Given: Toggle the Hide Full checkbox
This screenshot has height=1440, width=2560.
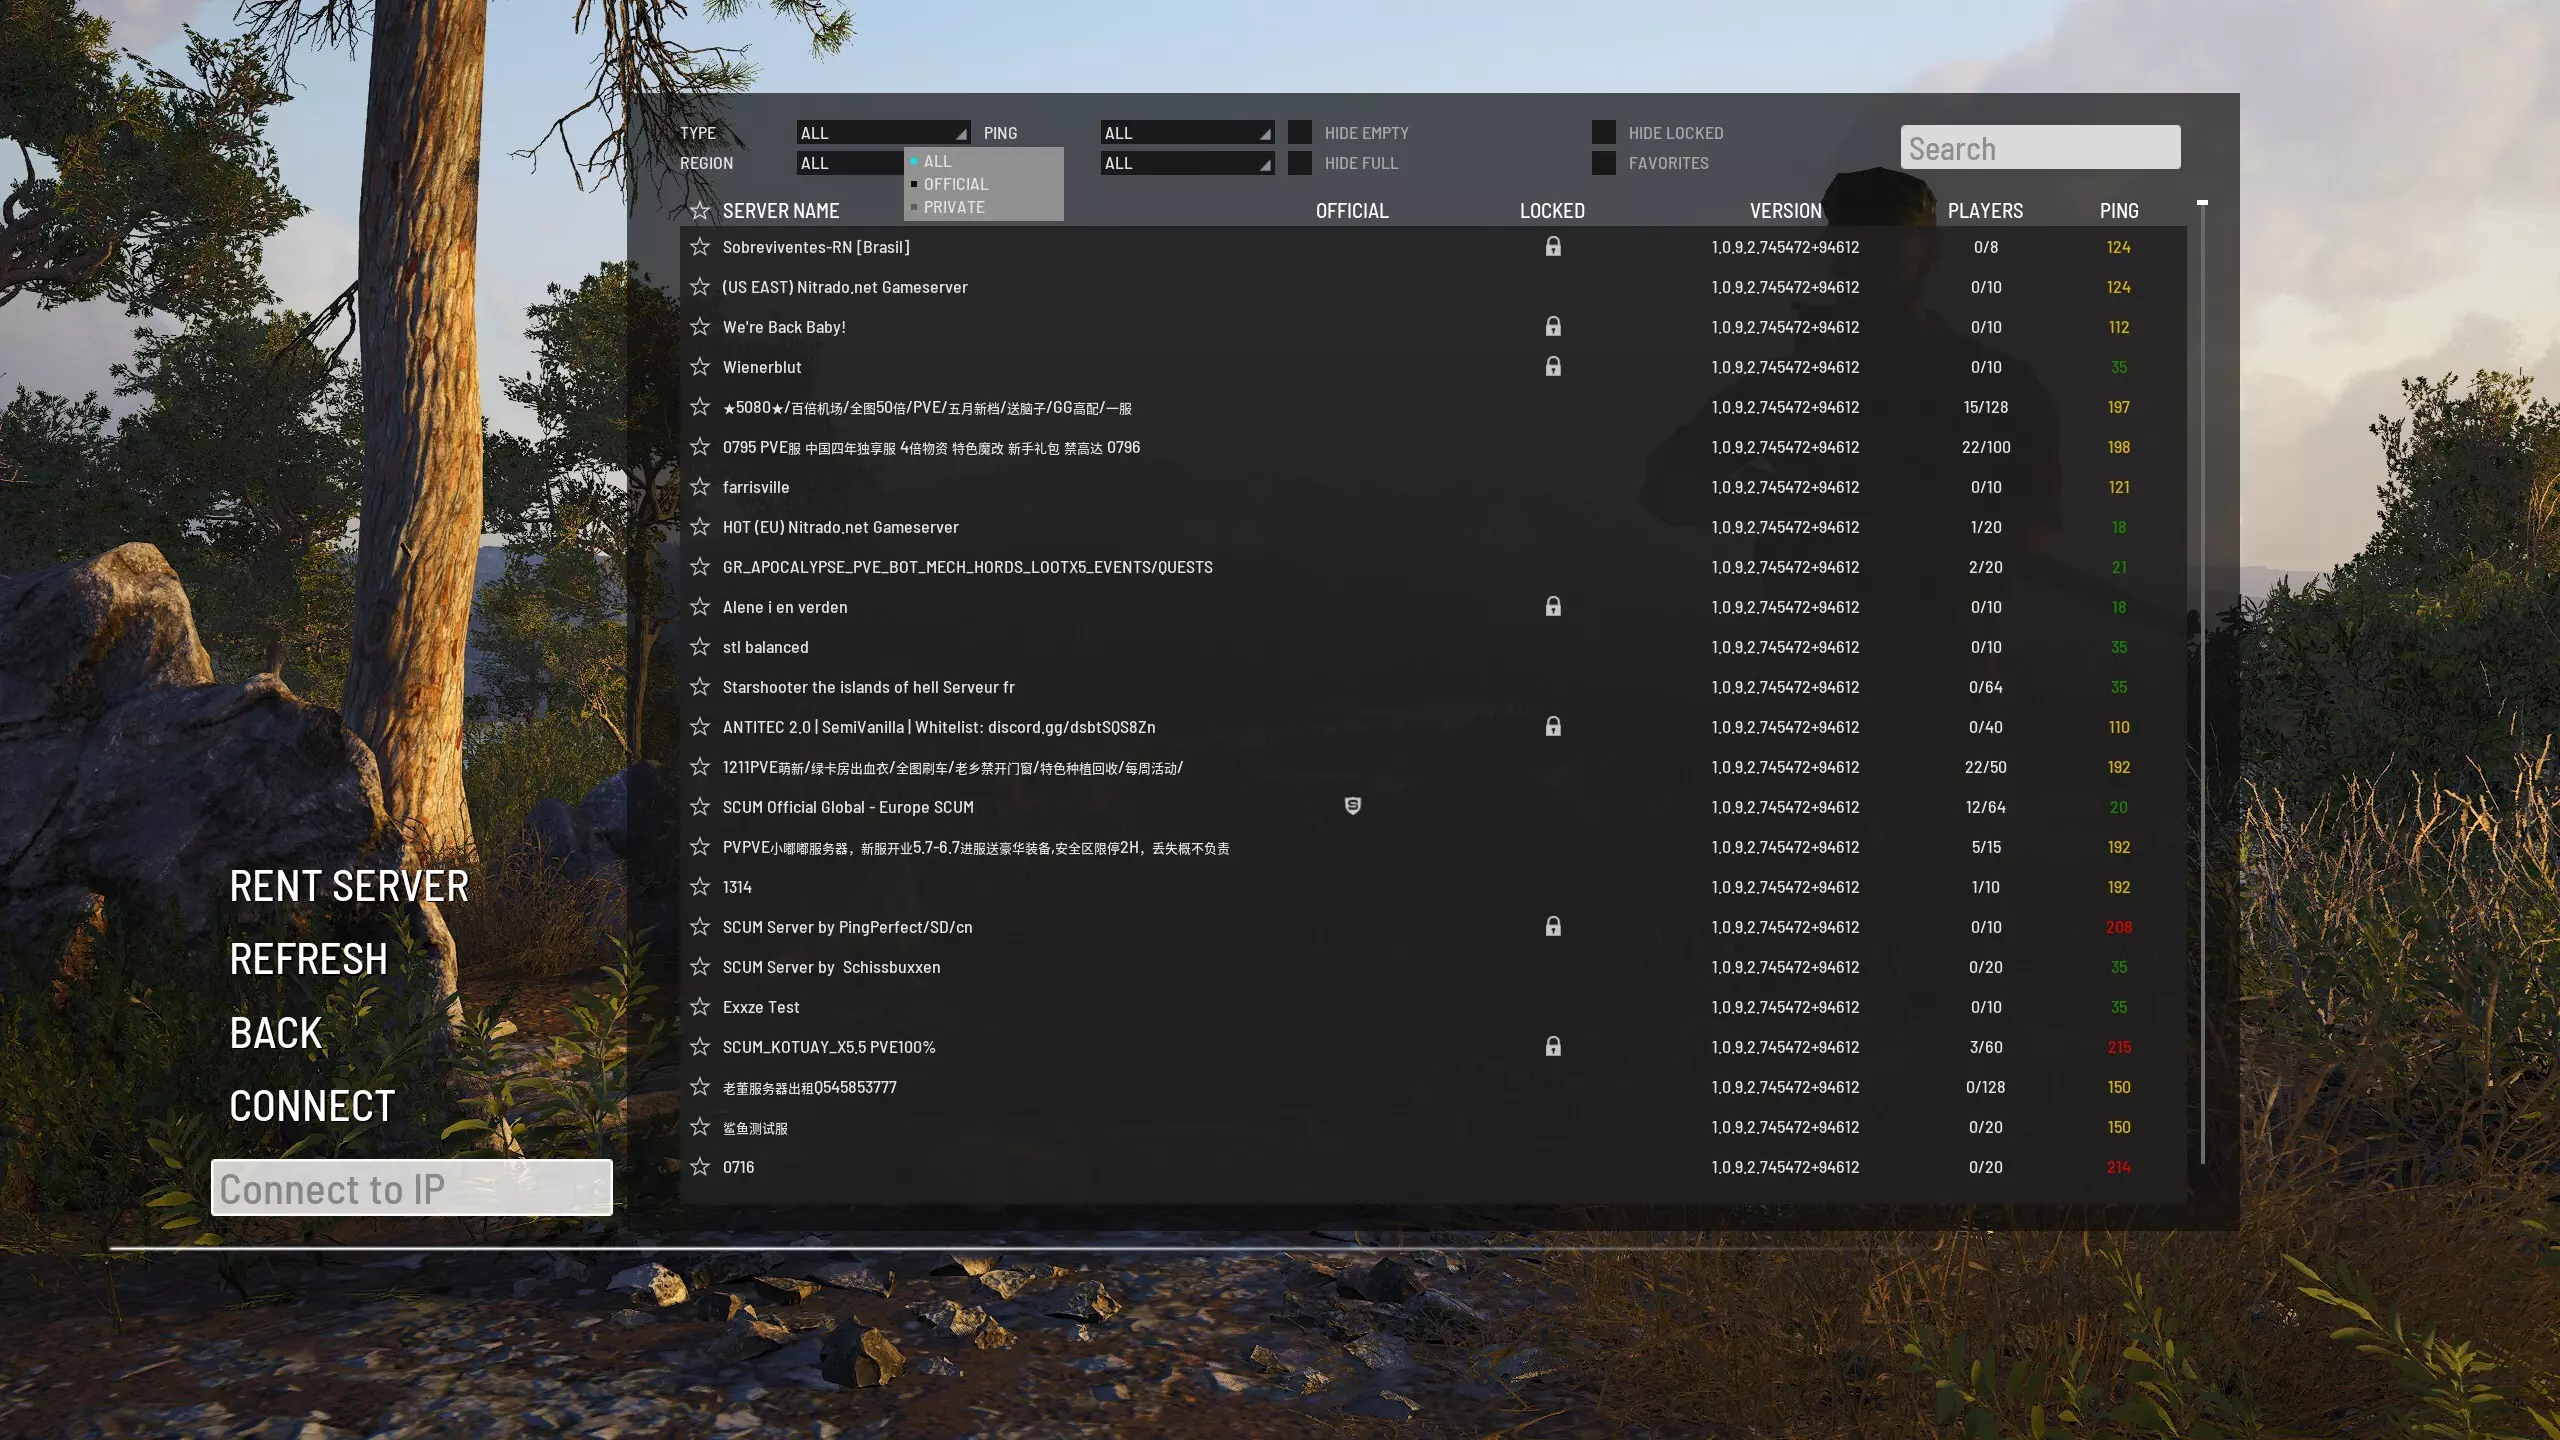Looking at the screenshot, I should 1300,163.
